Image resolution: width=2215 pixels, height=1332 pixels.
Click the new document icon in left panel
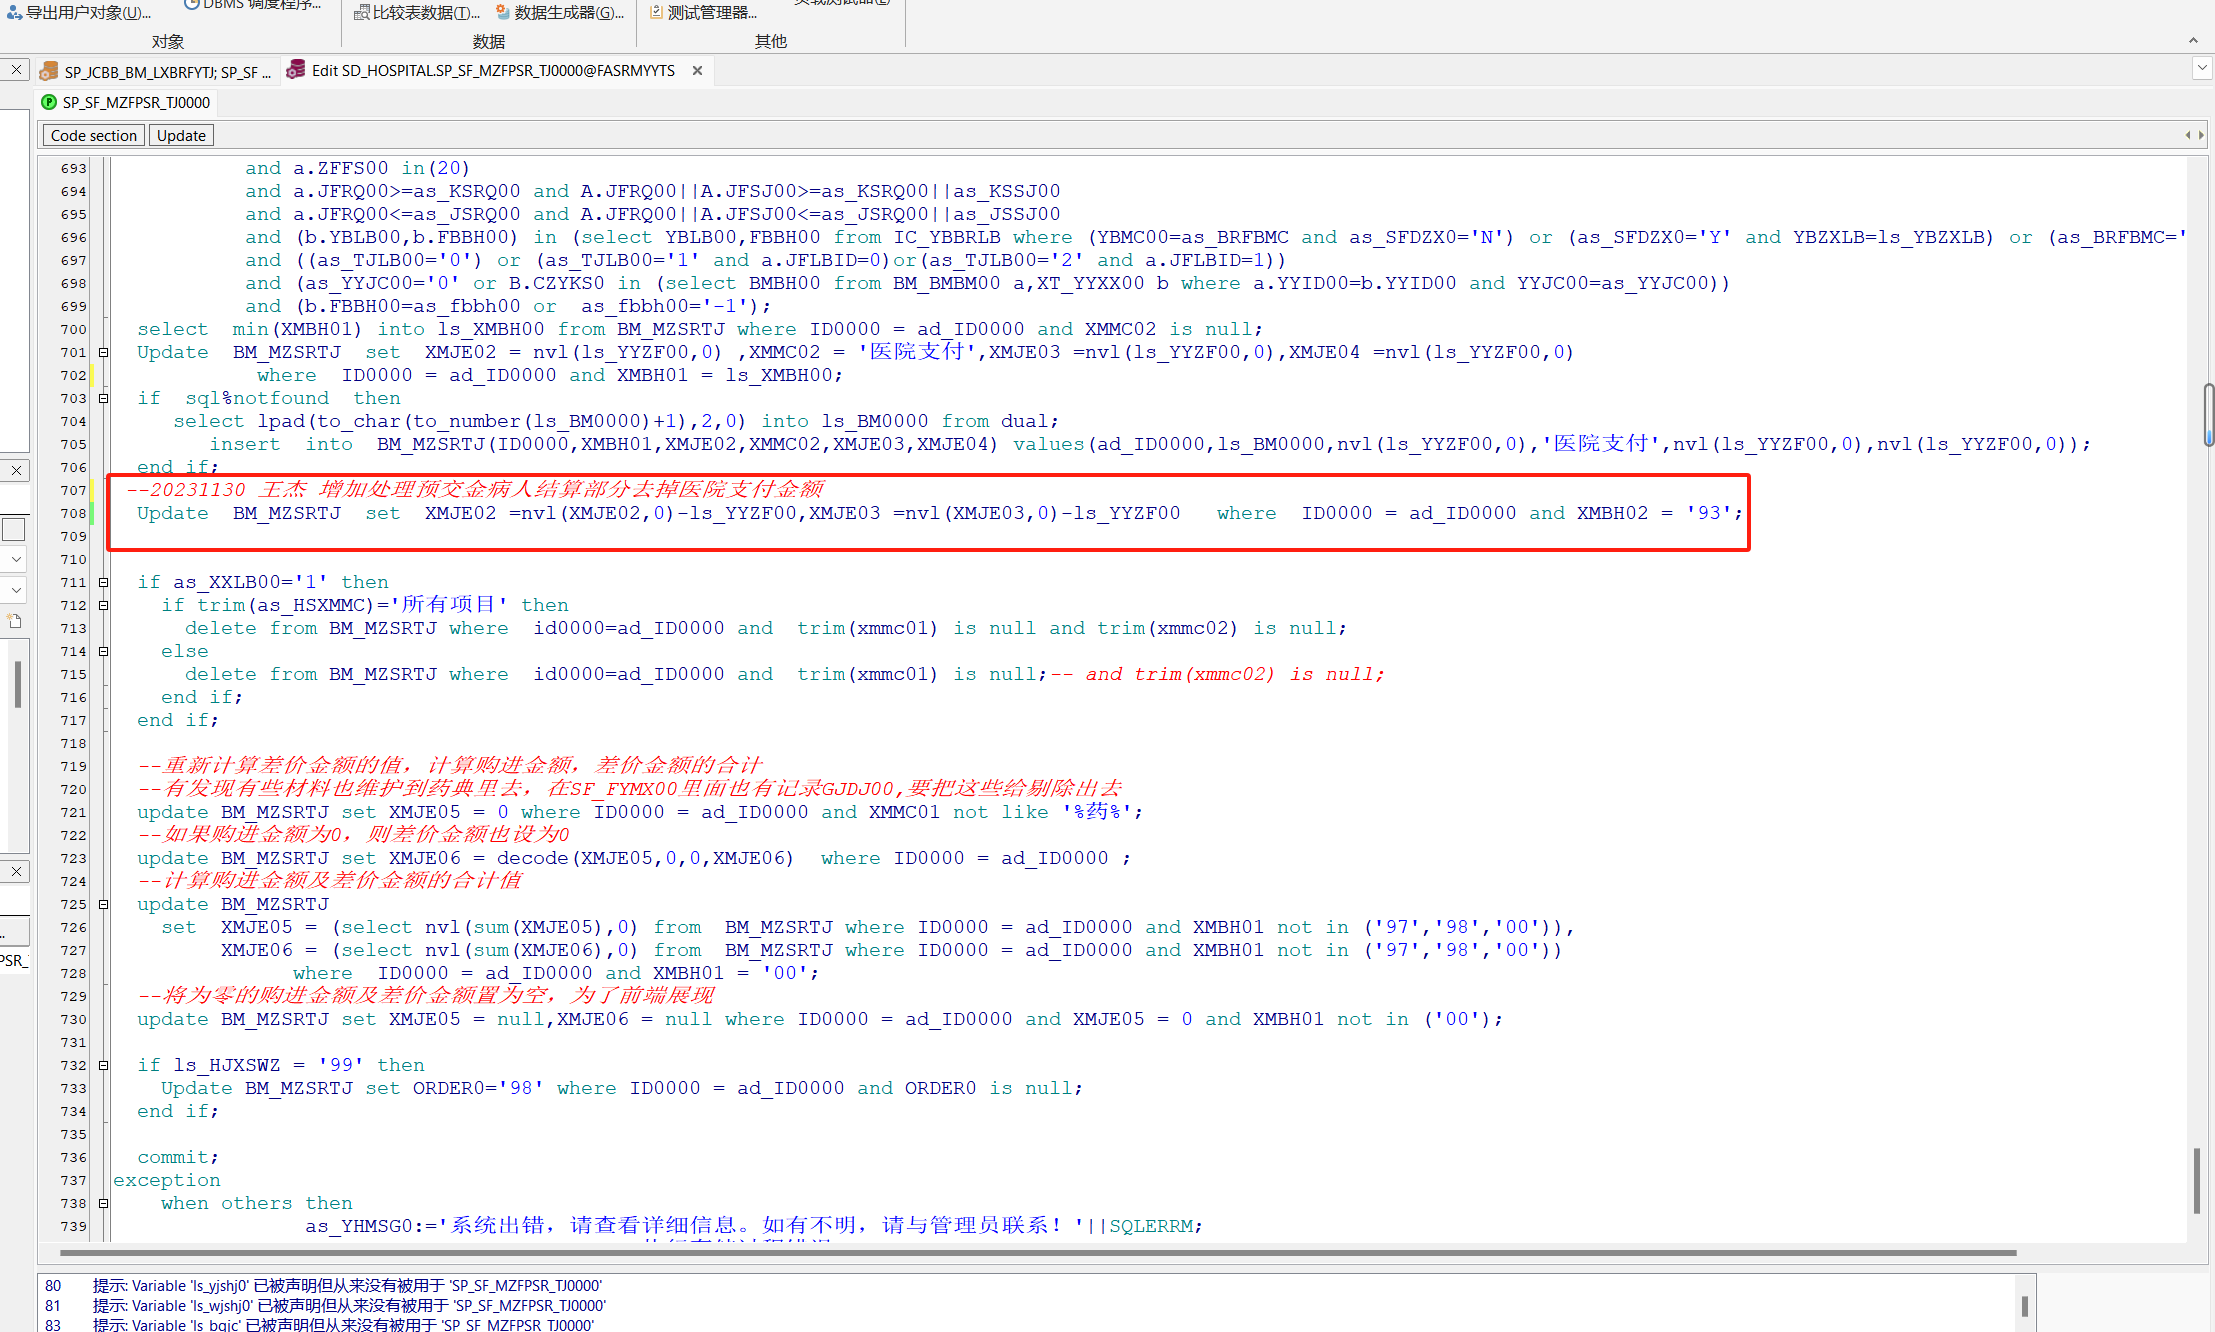pos(14,621)
